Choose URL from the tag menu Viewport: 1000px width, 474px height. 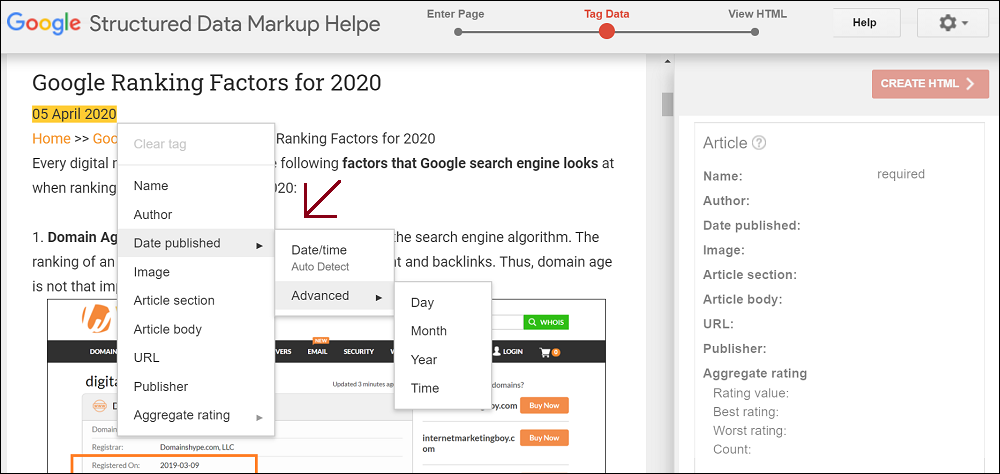click(x=196, y=358)
